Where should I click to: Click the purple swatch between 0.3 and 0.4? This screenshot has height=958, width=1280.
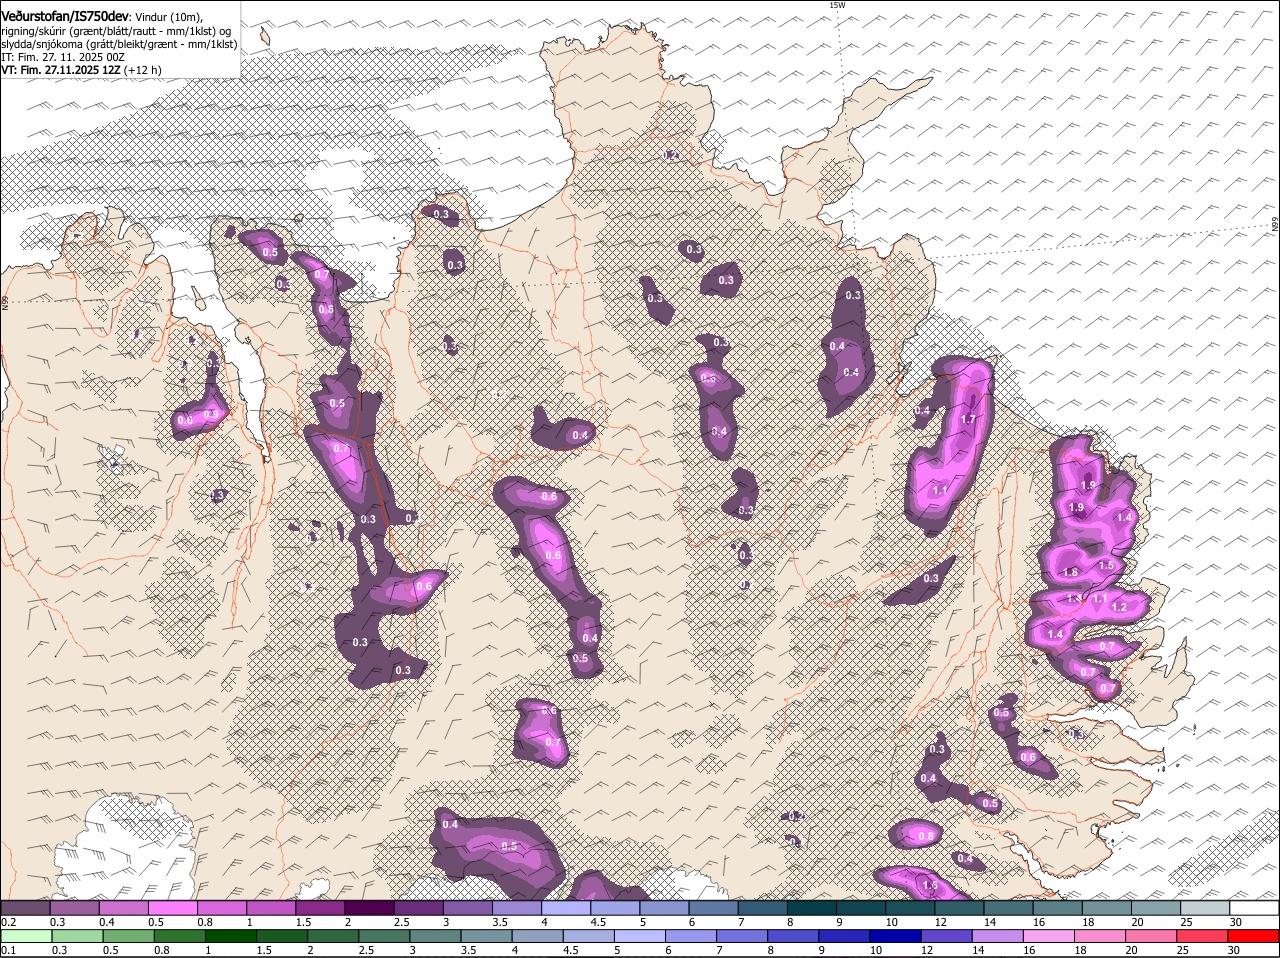point(74,908)
